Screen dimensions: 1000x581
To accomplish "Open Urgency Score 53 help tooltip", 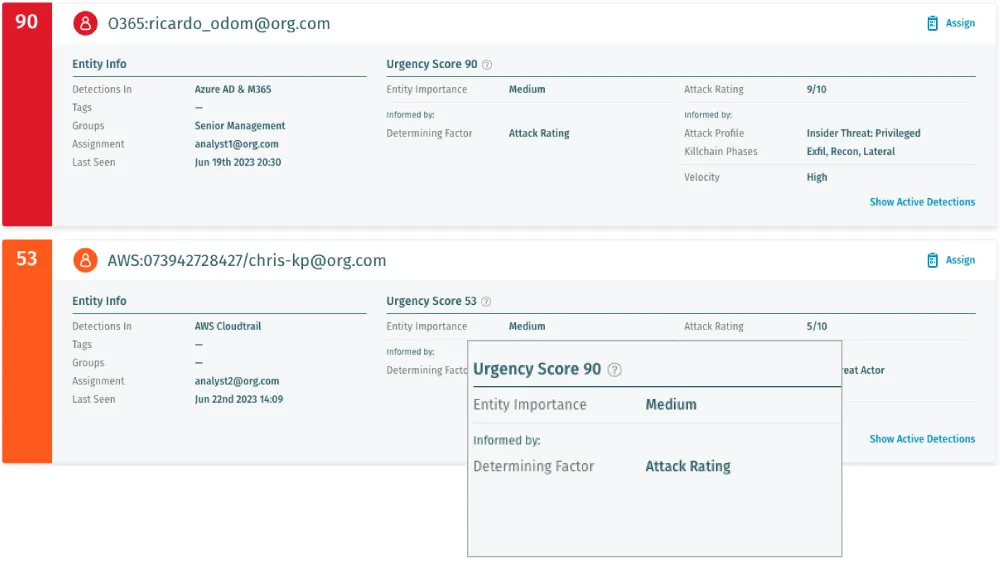I will click(486, 301).
